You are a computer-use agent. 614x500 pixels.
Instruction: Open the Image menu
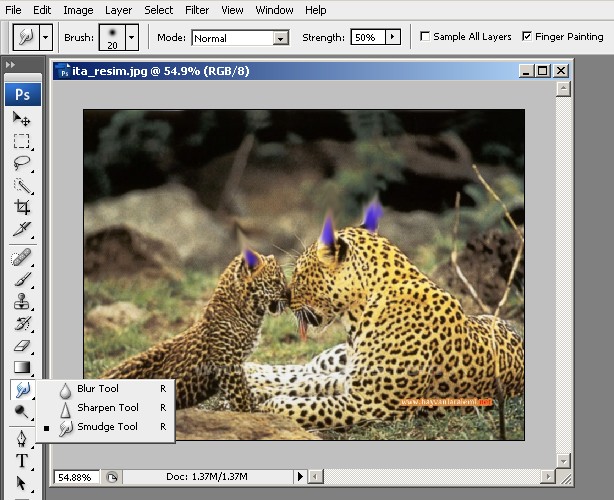pyautogui.click(x=78, y=10)
